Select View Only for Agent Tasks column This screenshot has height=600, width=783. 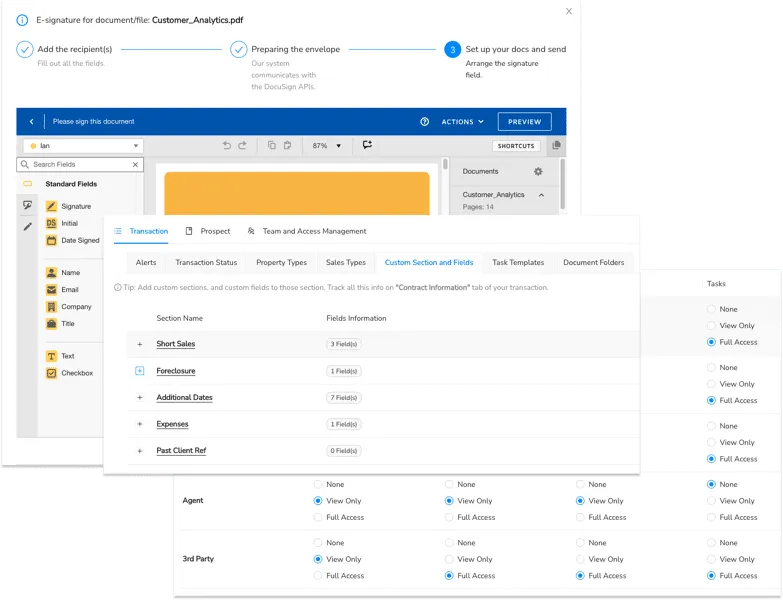pyautogui.click(x=712, y=501)
